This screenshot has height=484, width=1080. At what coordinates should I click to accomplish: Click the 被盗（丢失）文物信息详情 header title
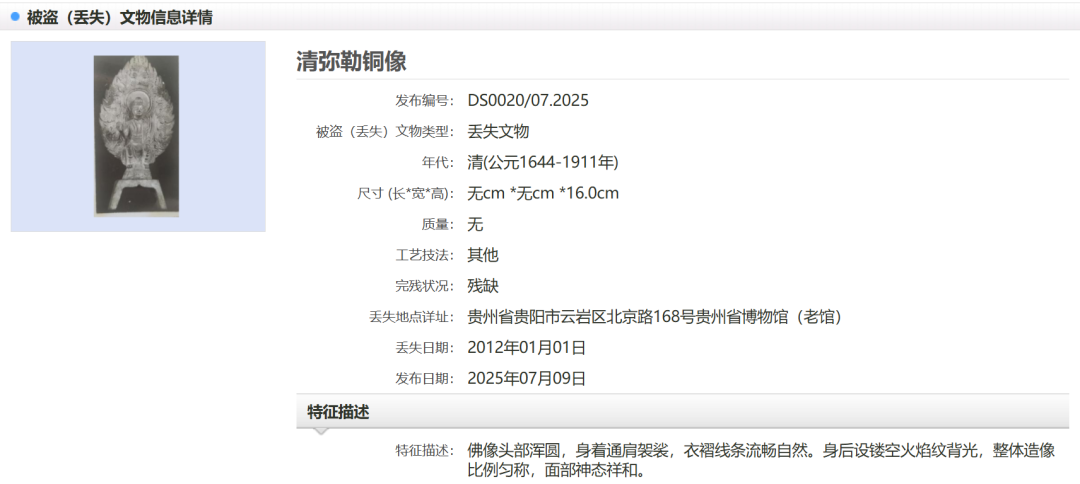(x=119, y=17)
